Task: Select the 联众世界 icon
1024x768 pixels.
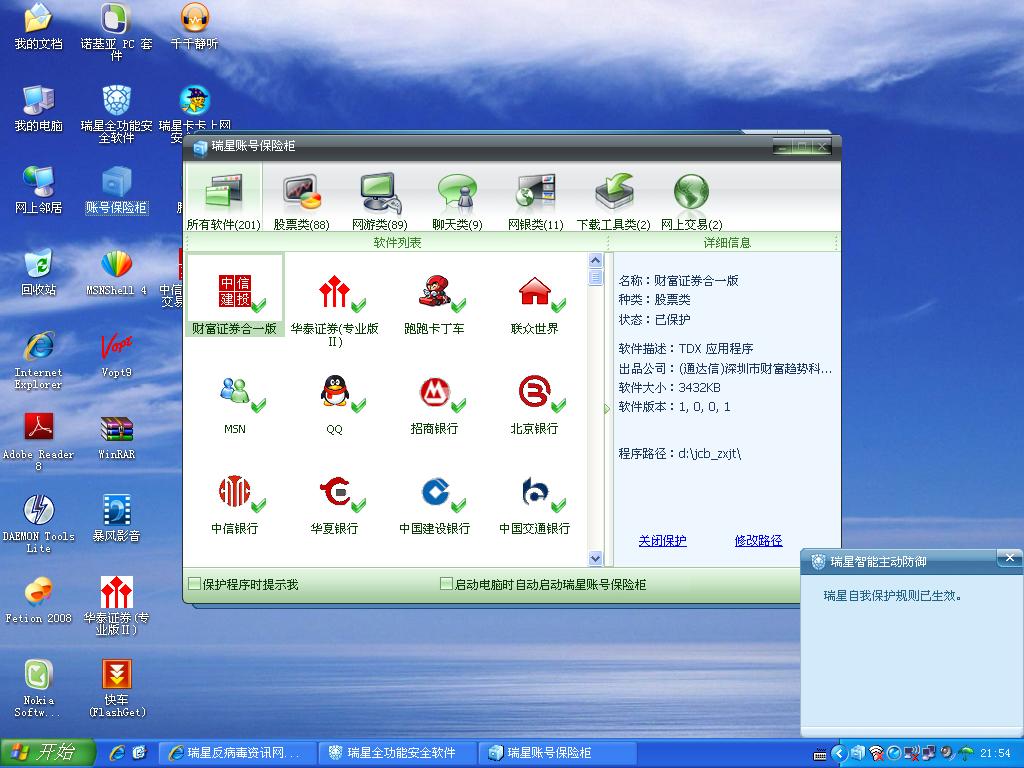Action: coord(534,304)
